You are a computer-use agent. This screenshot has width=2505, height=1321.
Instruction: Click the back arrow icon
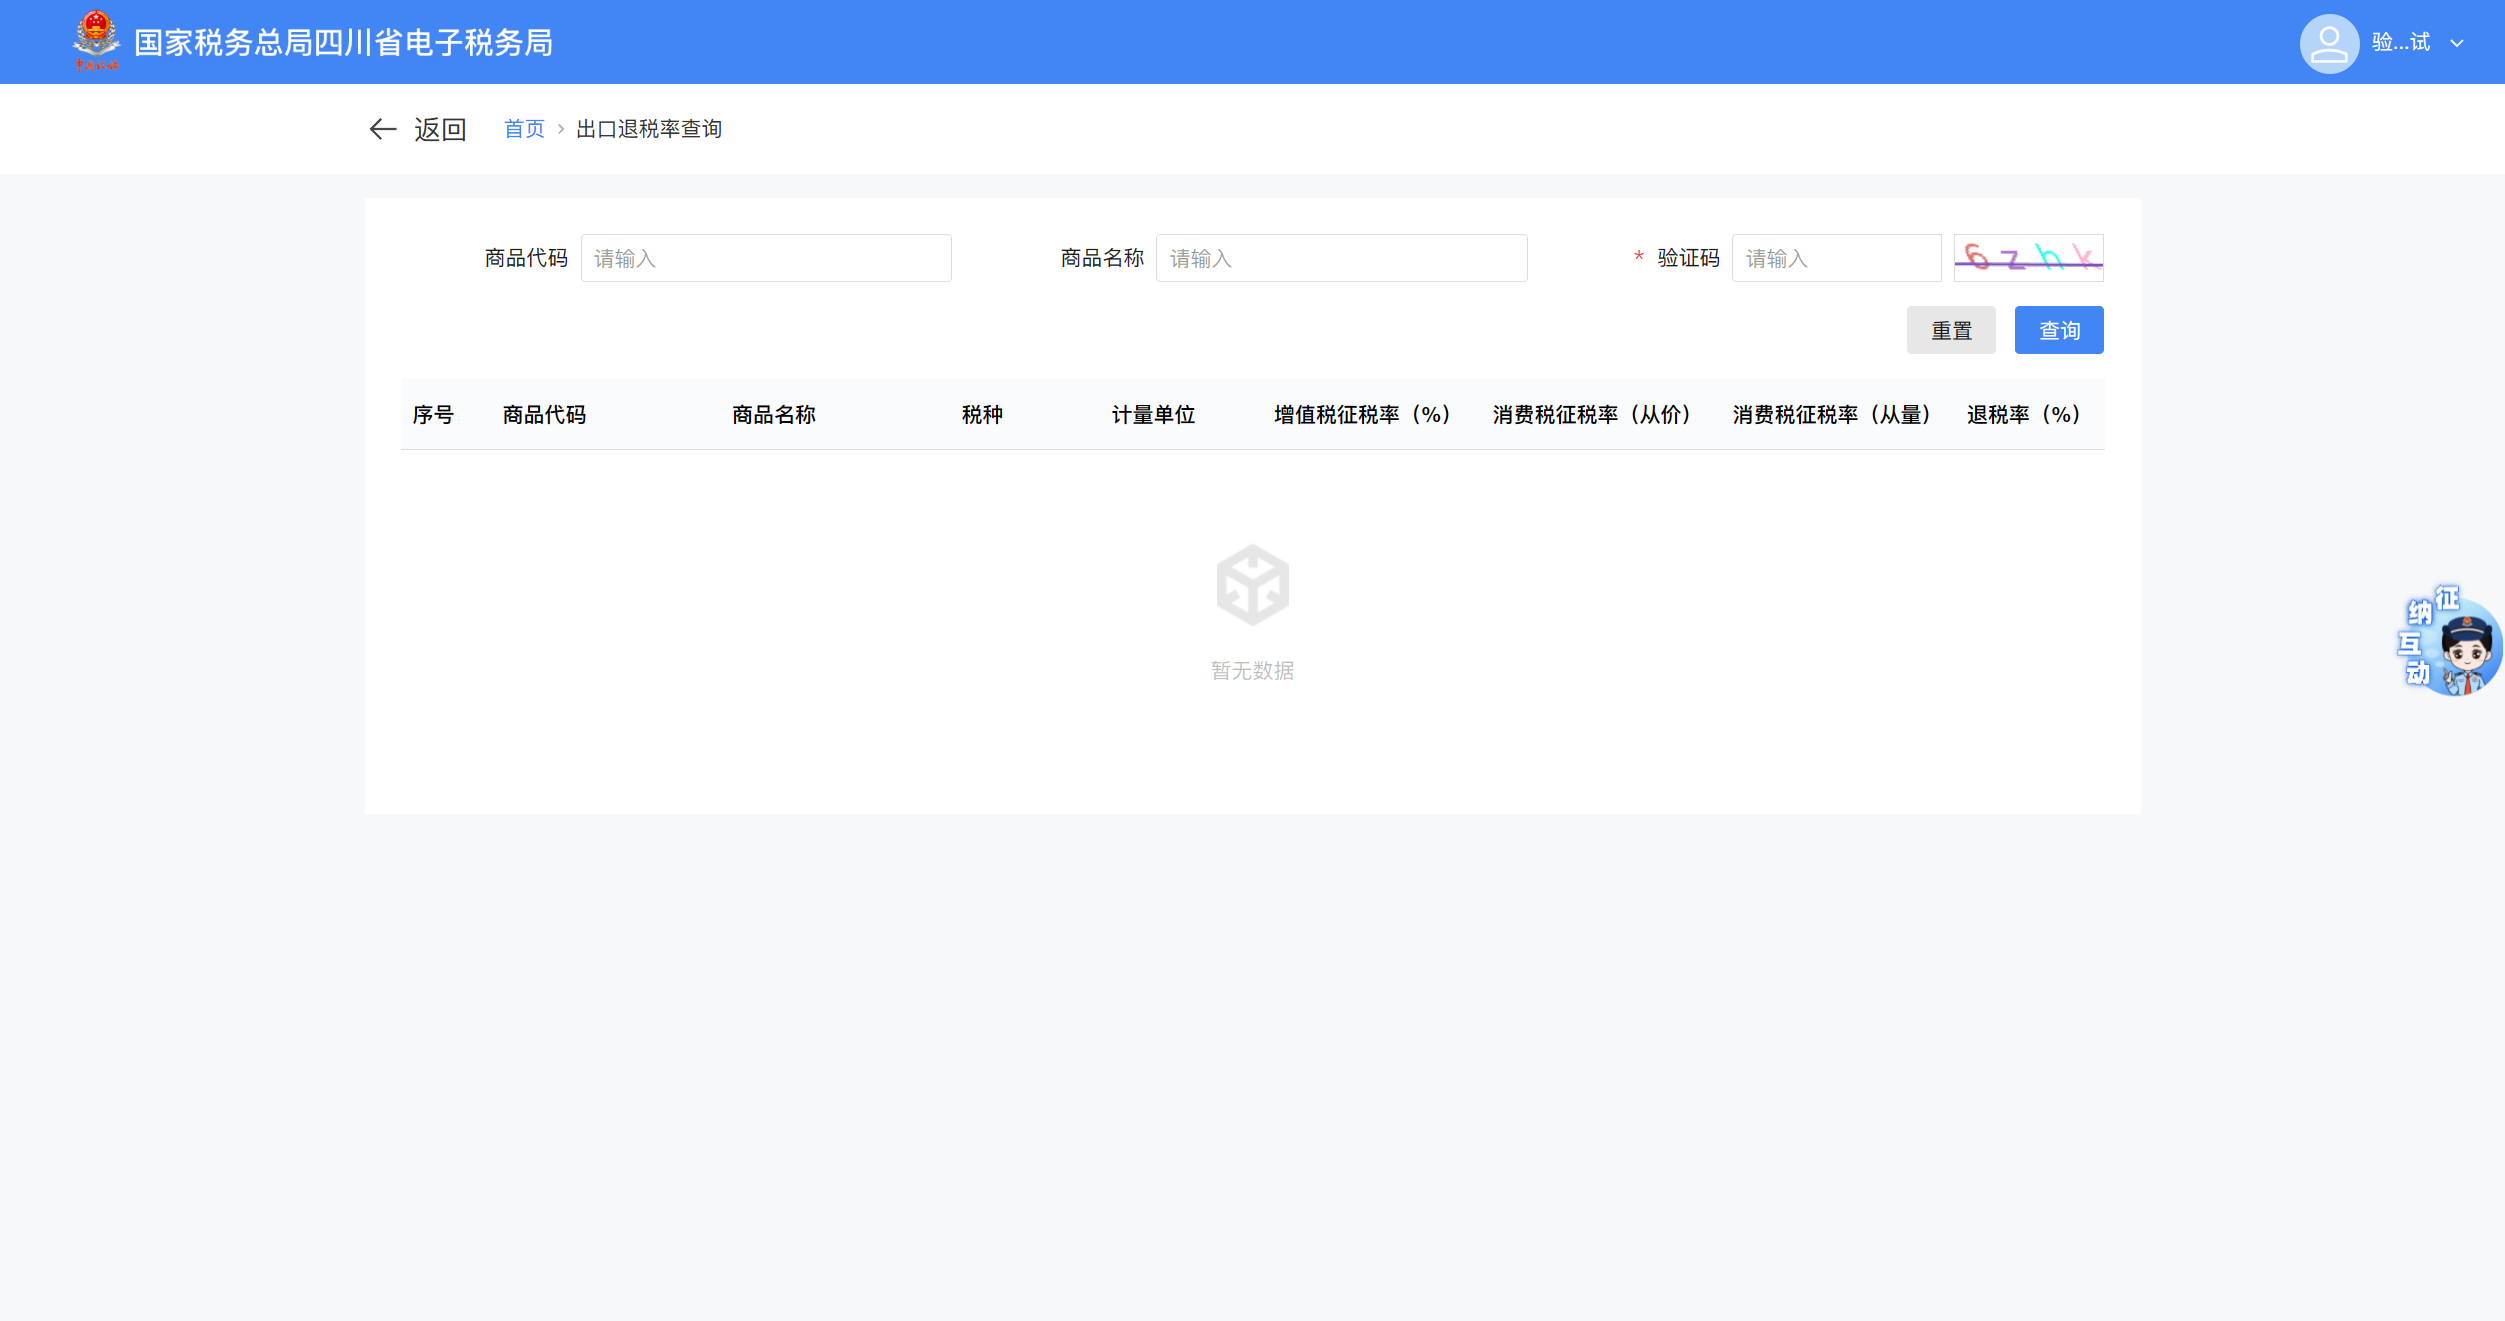[x=383, y=129]
